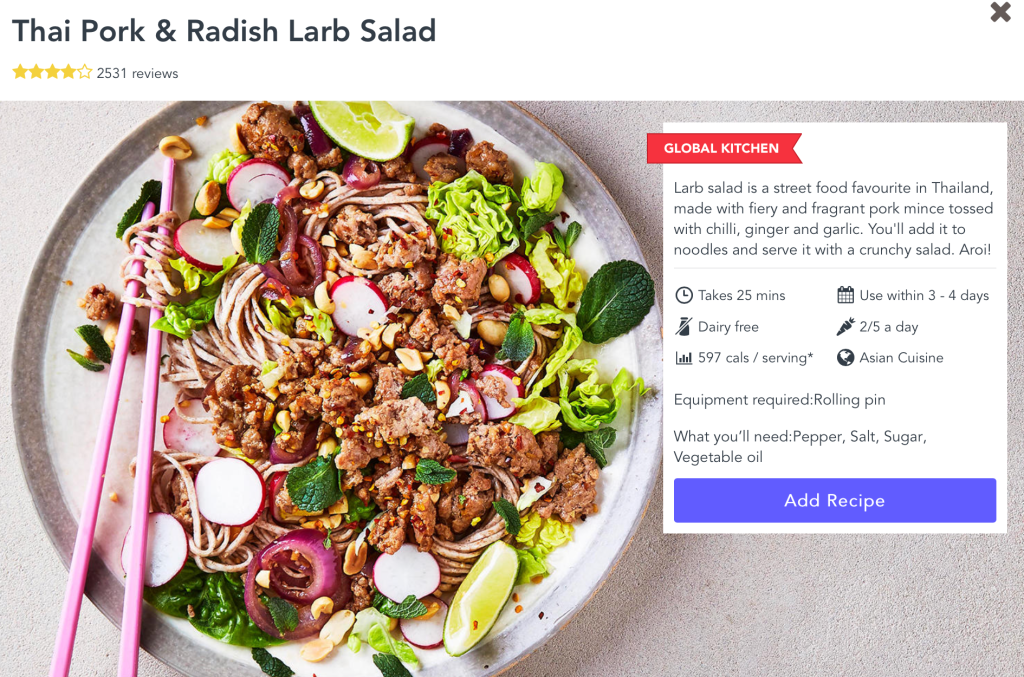Viewport: 1024px width, 677px height.
Task: Click the larb salad dish photo
Action: [x=330, y=390]
